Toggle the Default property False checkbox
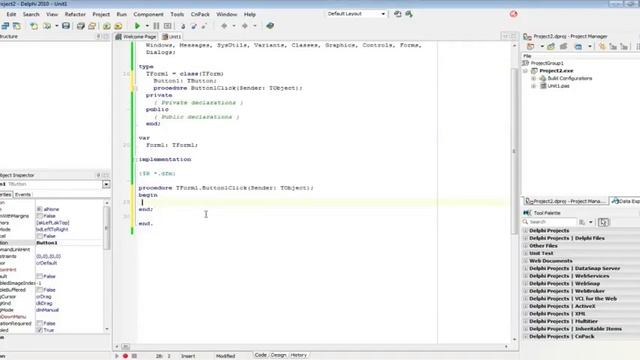The image size is (640, 360). pos(40,276)
